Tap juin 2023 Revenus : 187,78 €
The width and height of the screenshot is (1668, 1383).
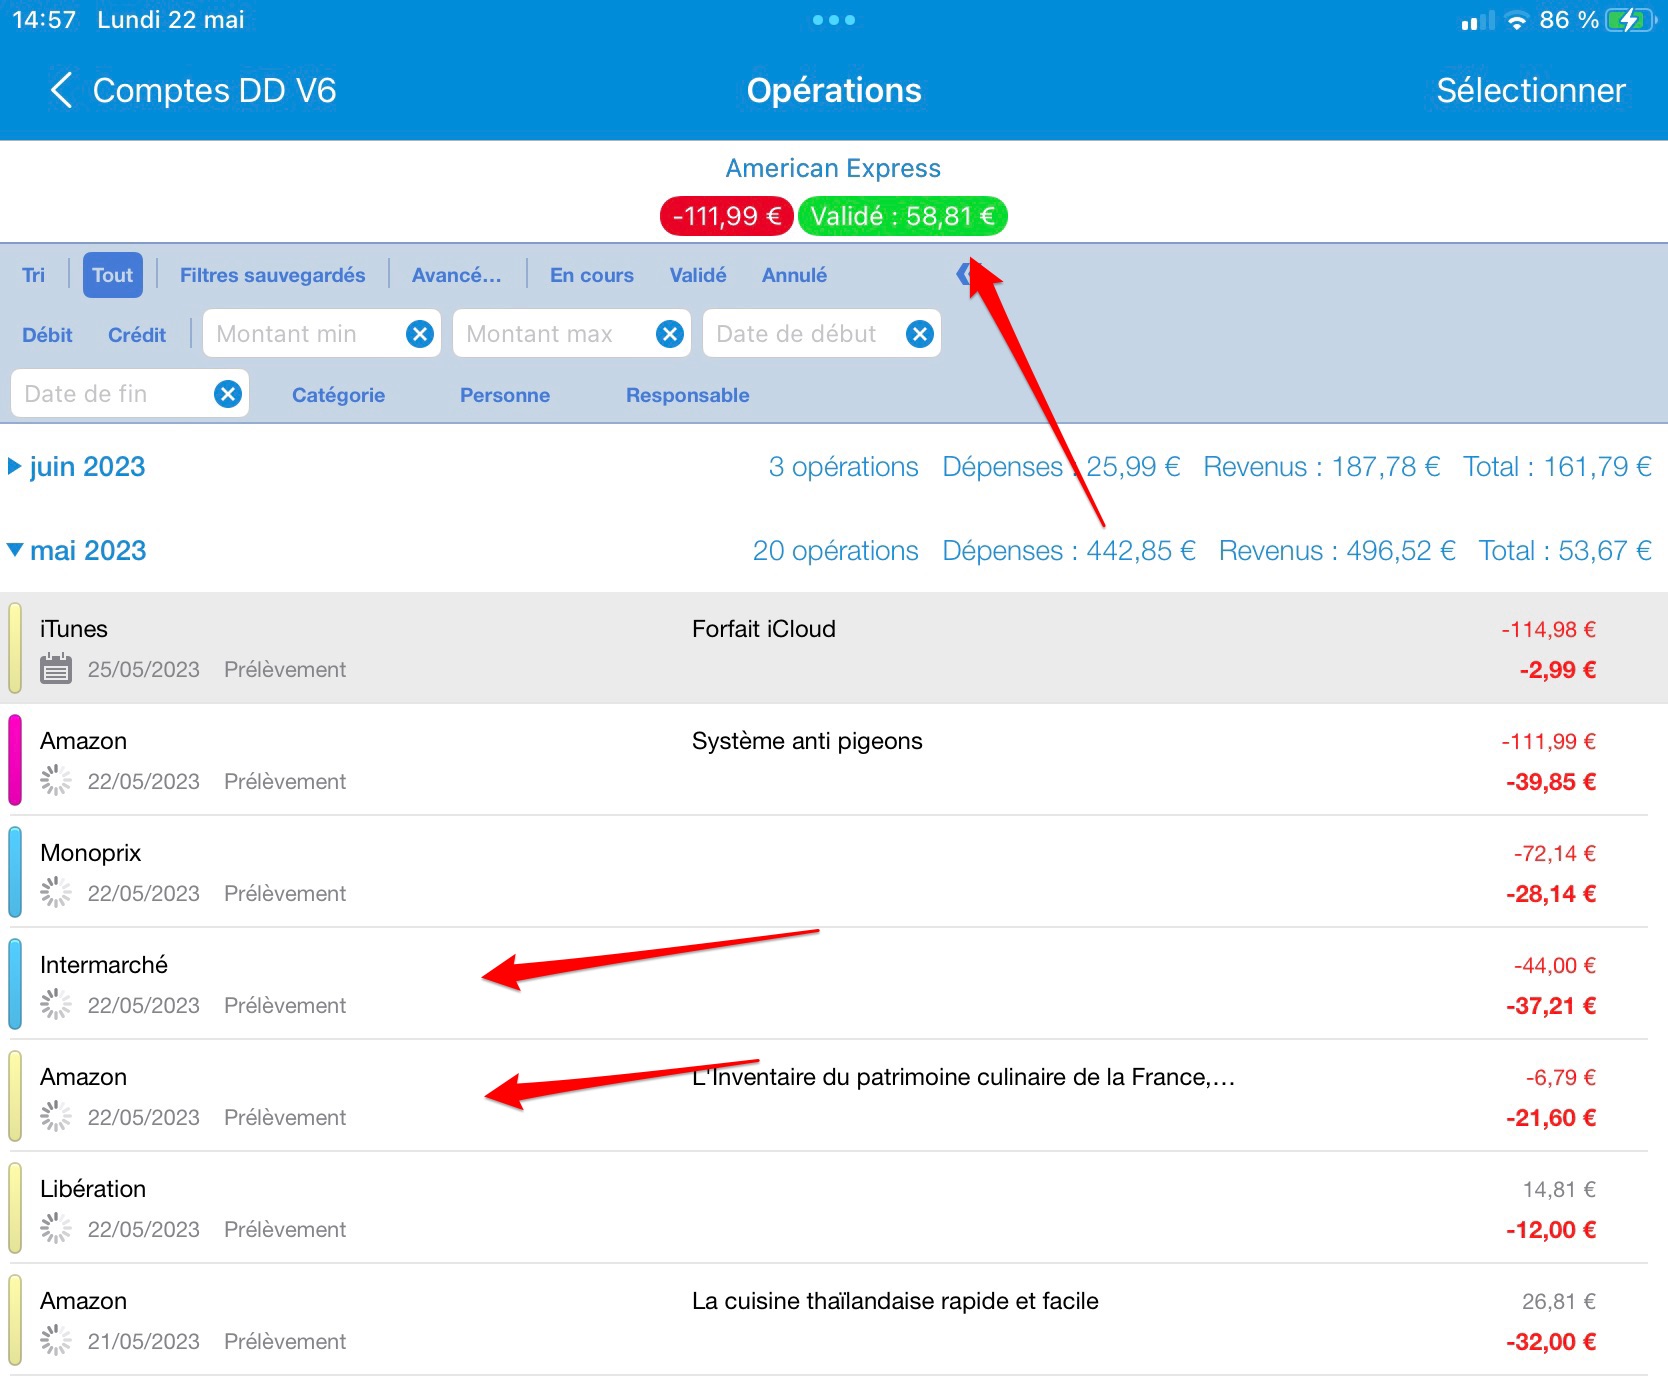tap(1321, 467)
